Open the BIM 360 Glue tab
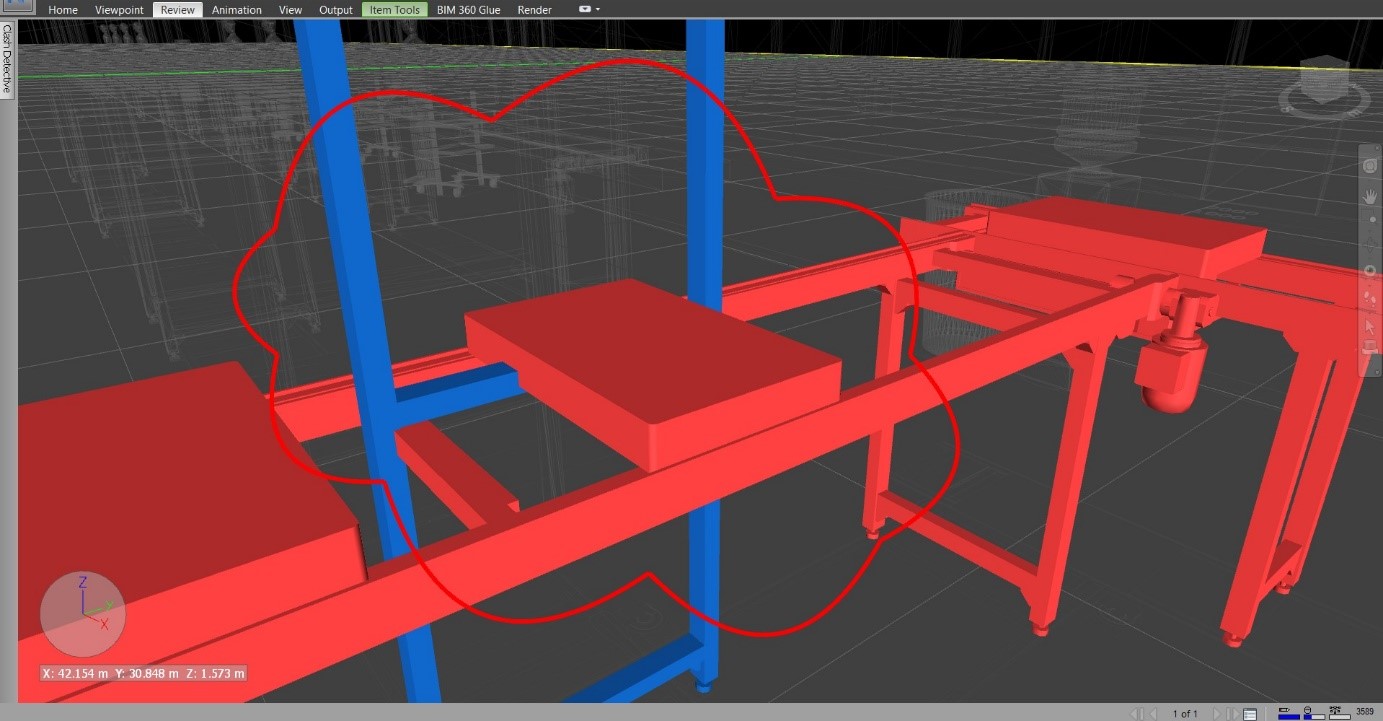 tap(468, 10)
